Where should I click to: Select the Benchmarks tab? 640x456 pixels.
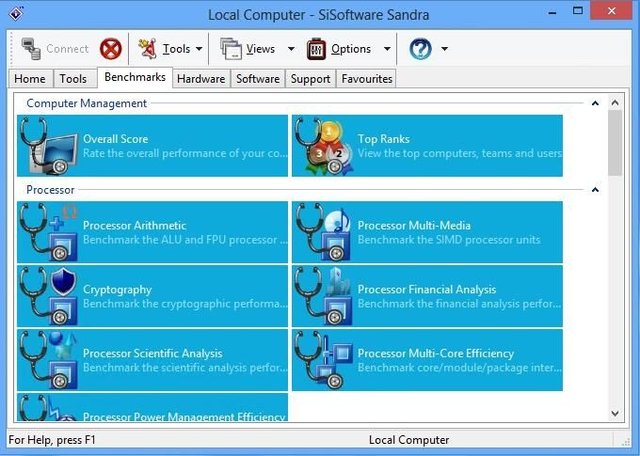tap(135, 78)
